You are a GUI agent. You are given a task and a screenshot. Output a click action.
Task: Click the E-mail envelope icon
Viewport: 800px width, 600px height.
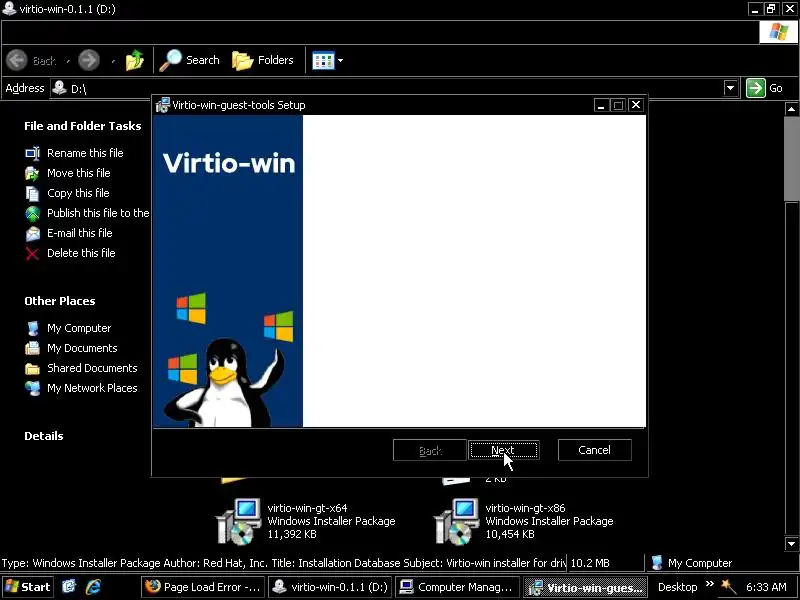click(33, 233)
